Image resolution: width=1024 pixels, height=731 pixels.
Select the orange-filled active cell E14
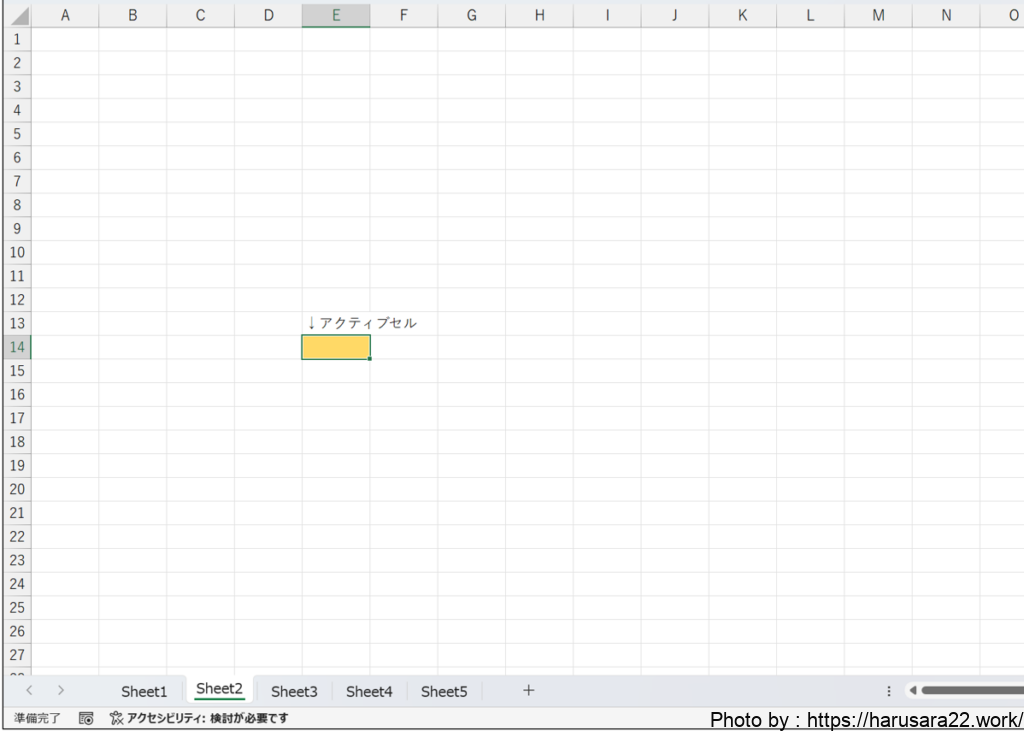(x=336, y=347)
